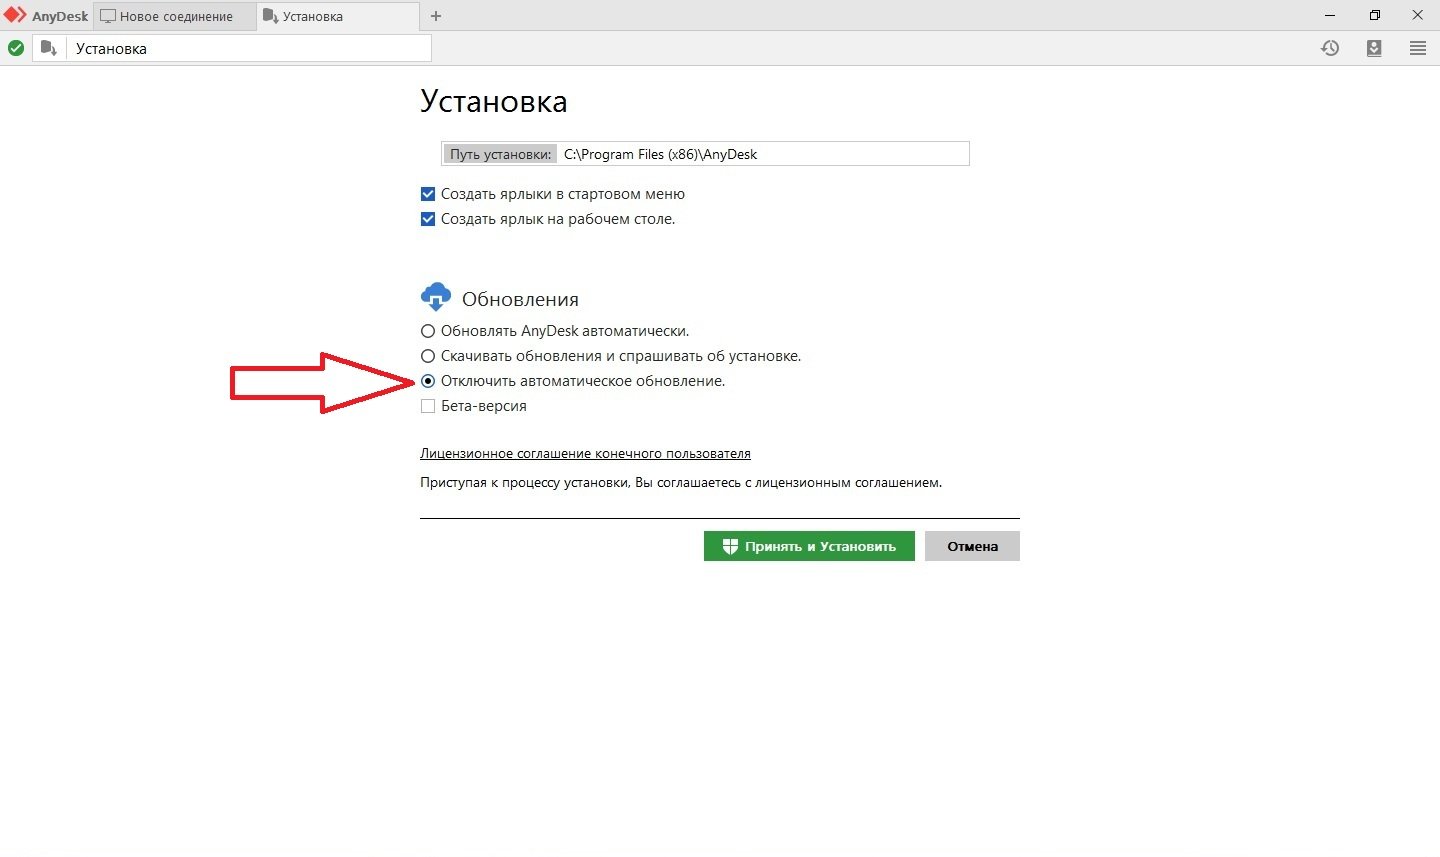Select Скачивать обновления и спрашивать radio

[x=428, y=356]
